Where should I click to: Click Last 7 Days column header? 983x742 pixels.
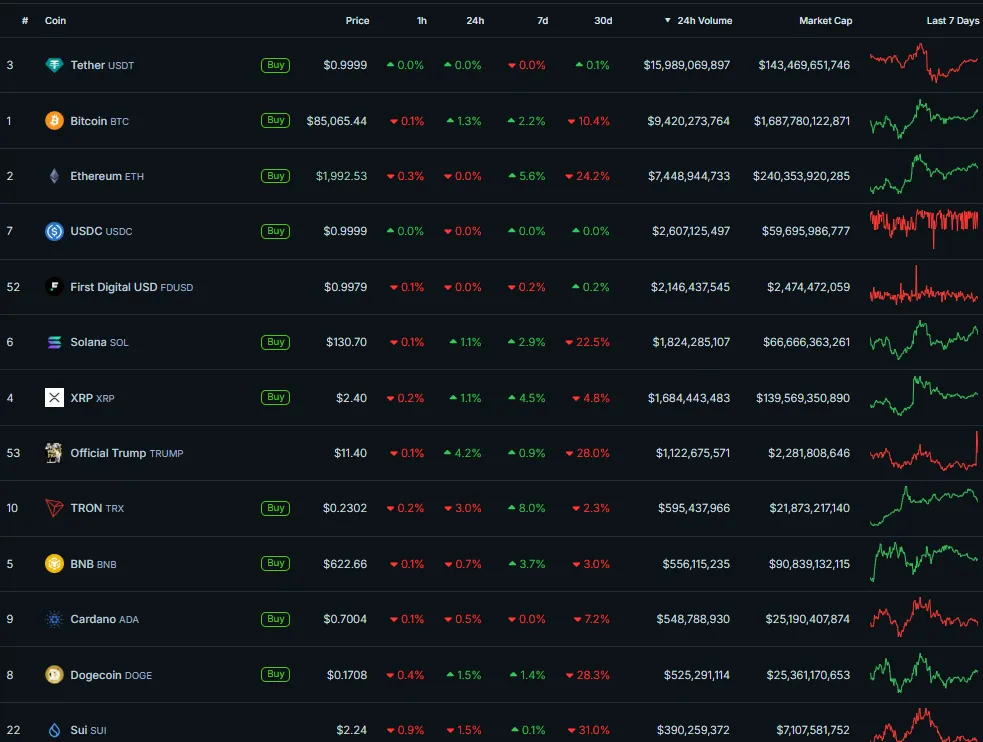953,21
